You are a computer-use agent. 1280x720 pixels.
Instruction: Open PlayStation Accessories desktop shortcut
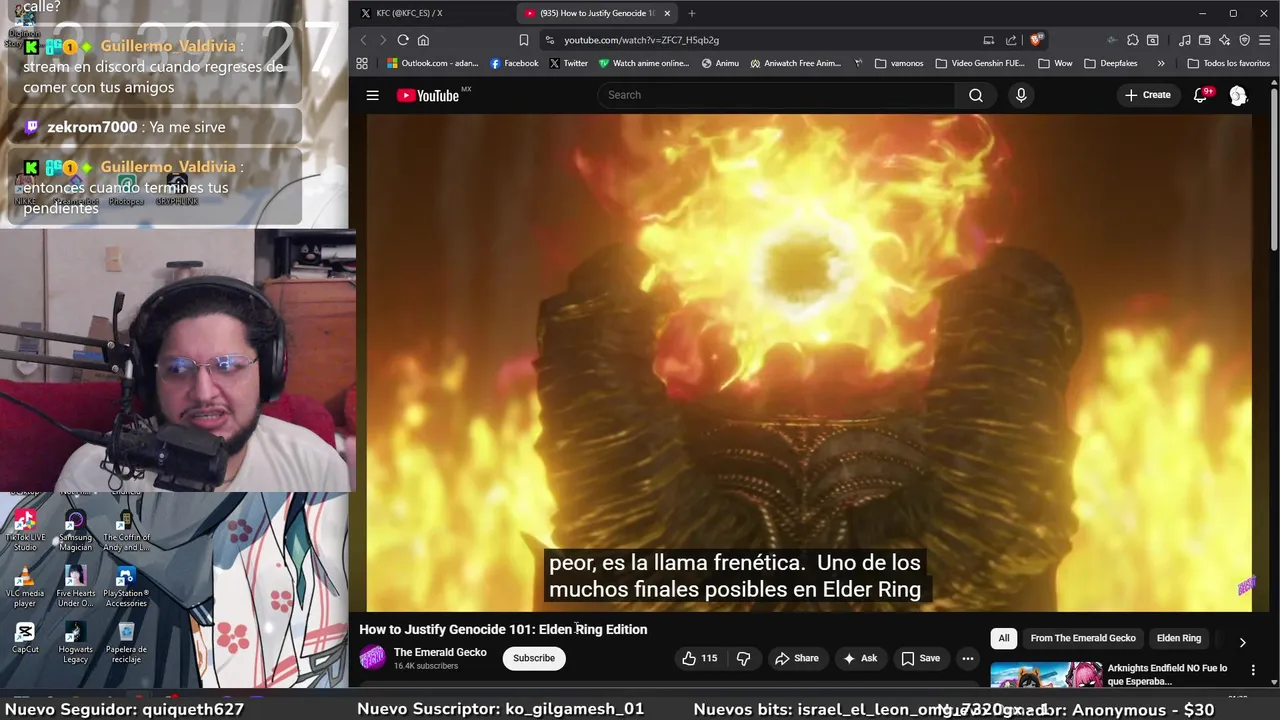[126, 587]
